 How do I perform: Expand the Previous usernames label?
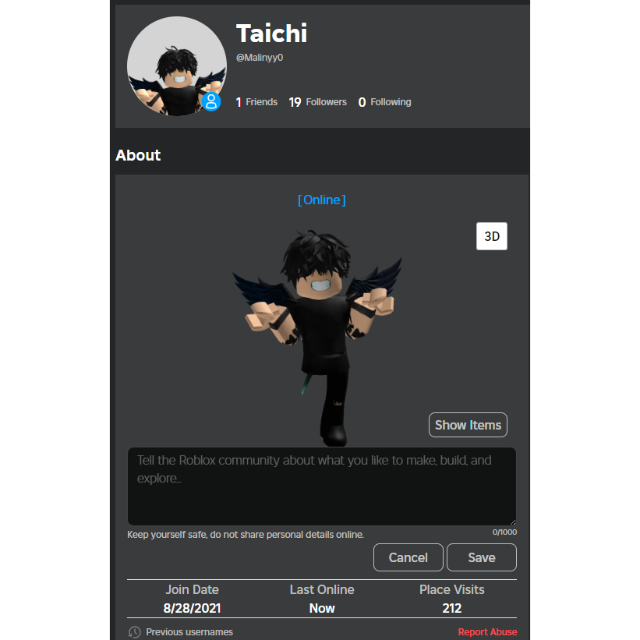click(189, 632)
